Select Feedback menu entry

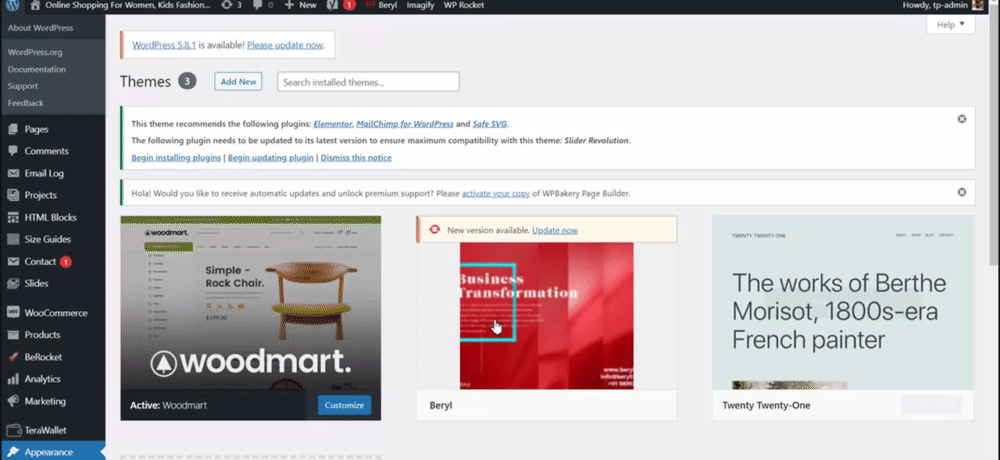pos(26,103)
